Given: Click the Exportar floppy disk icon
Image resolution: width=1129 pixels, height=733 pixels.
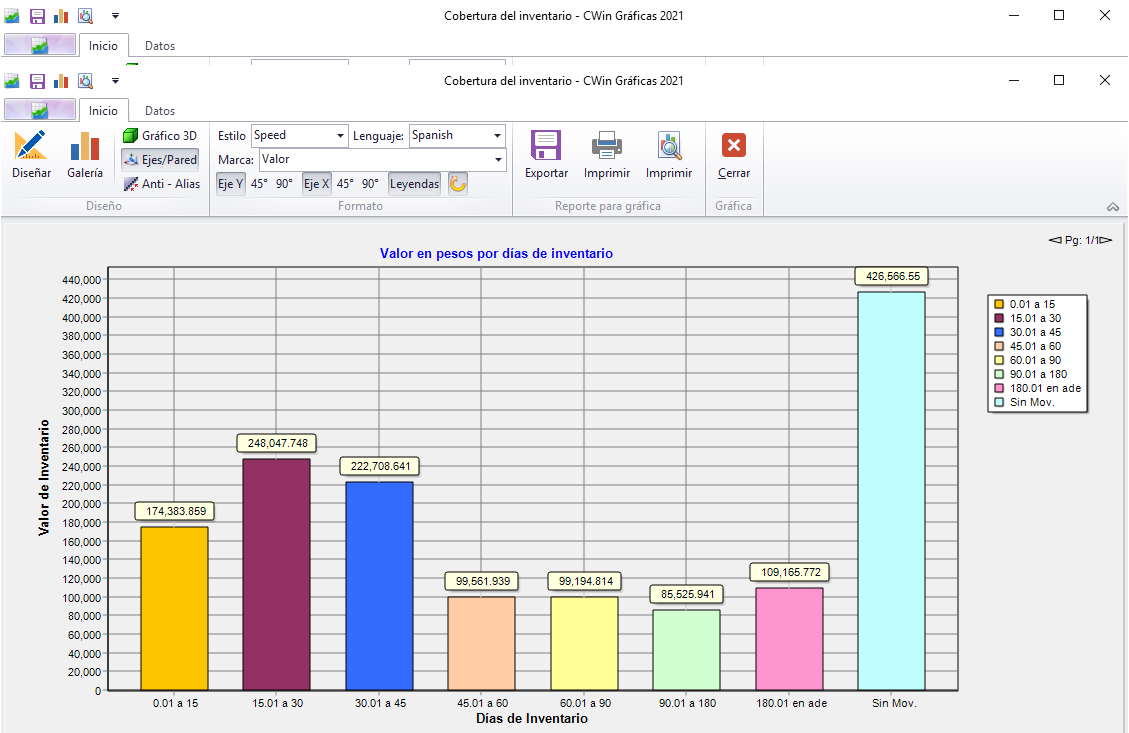Looking at the screenshot, I should (546, 147).
